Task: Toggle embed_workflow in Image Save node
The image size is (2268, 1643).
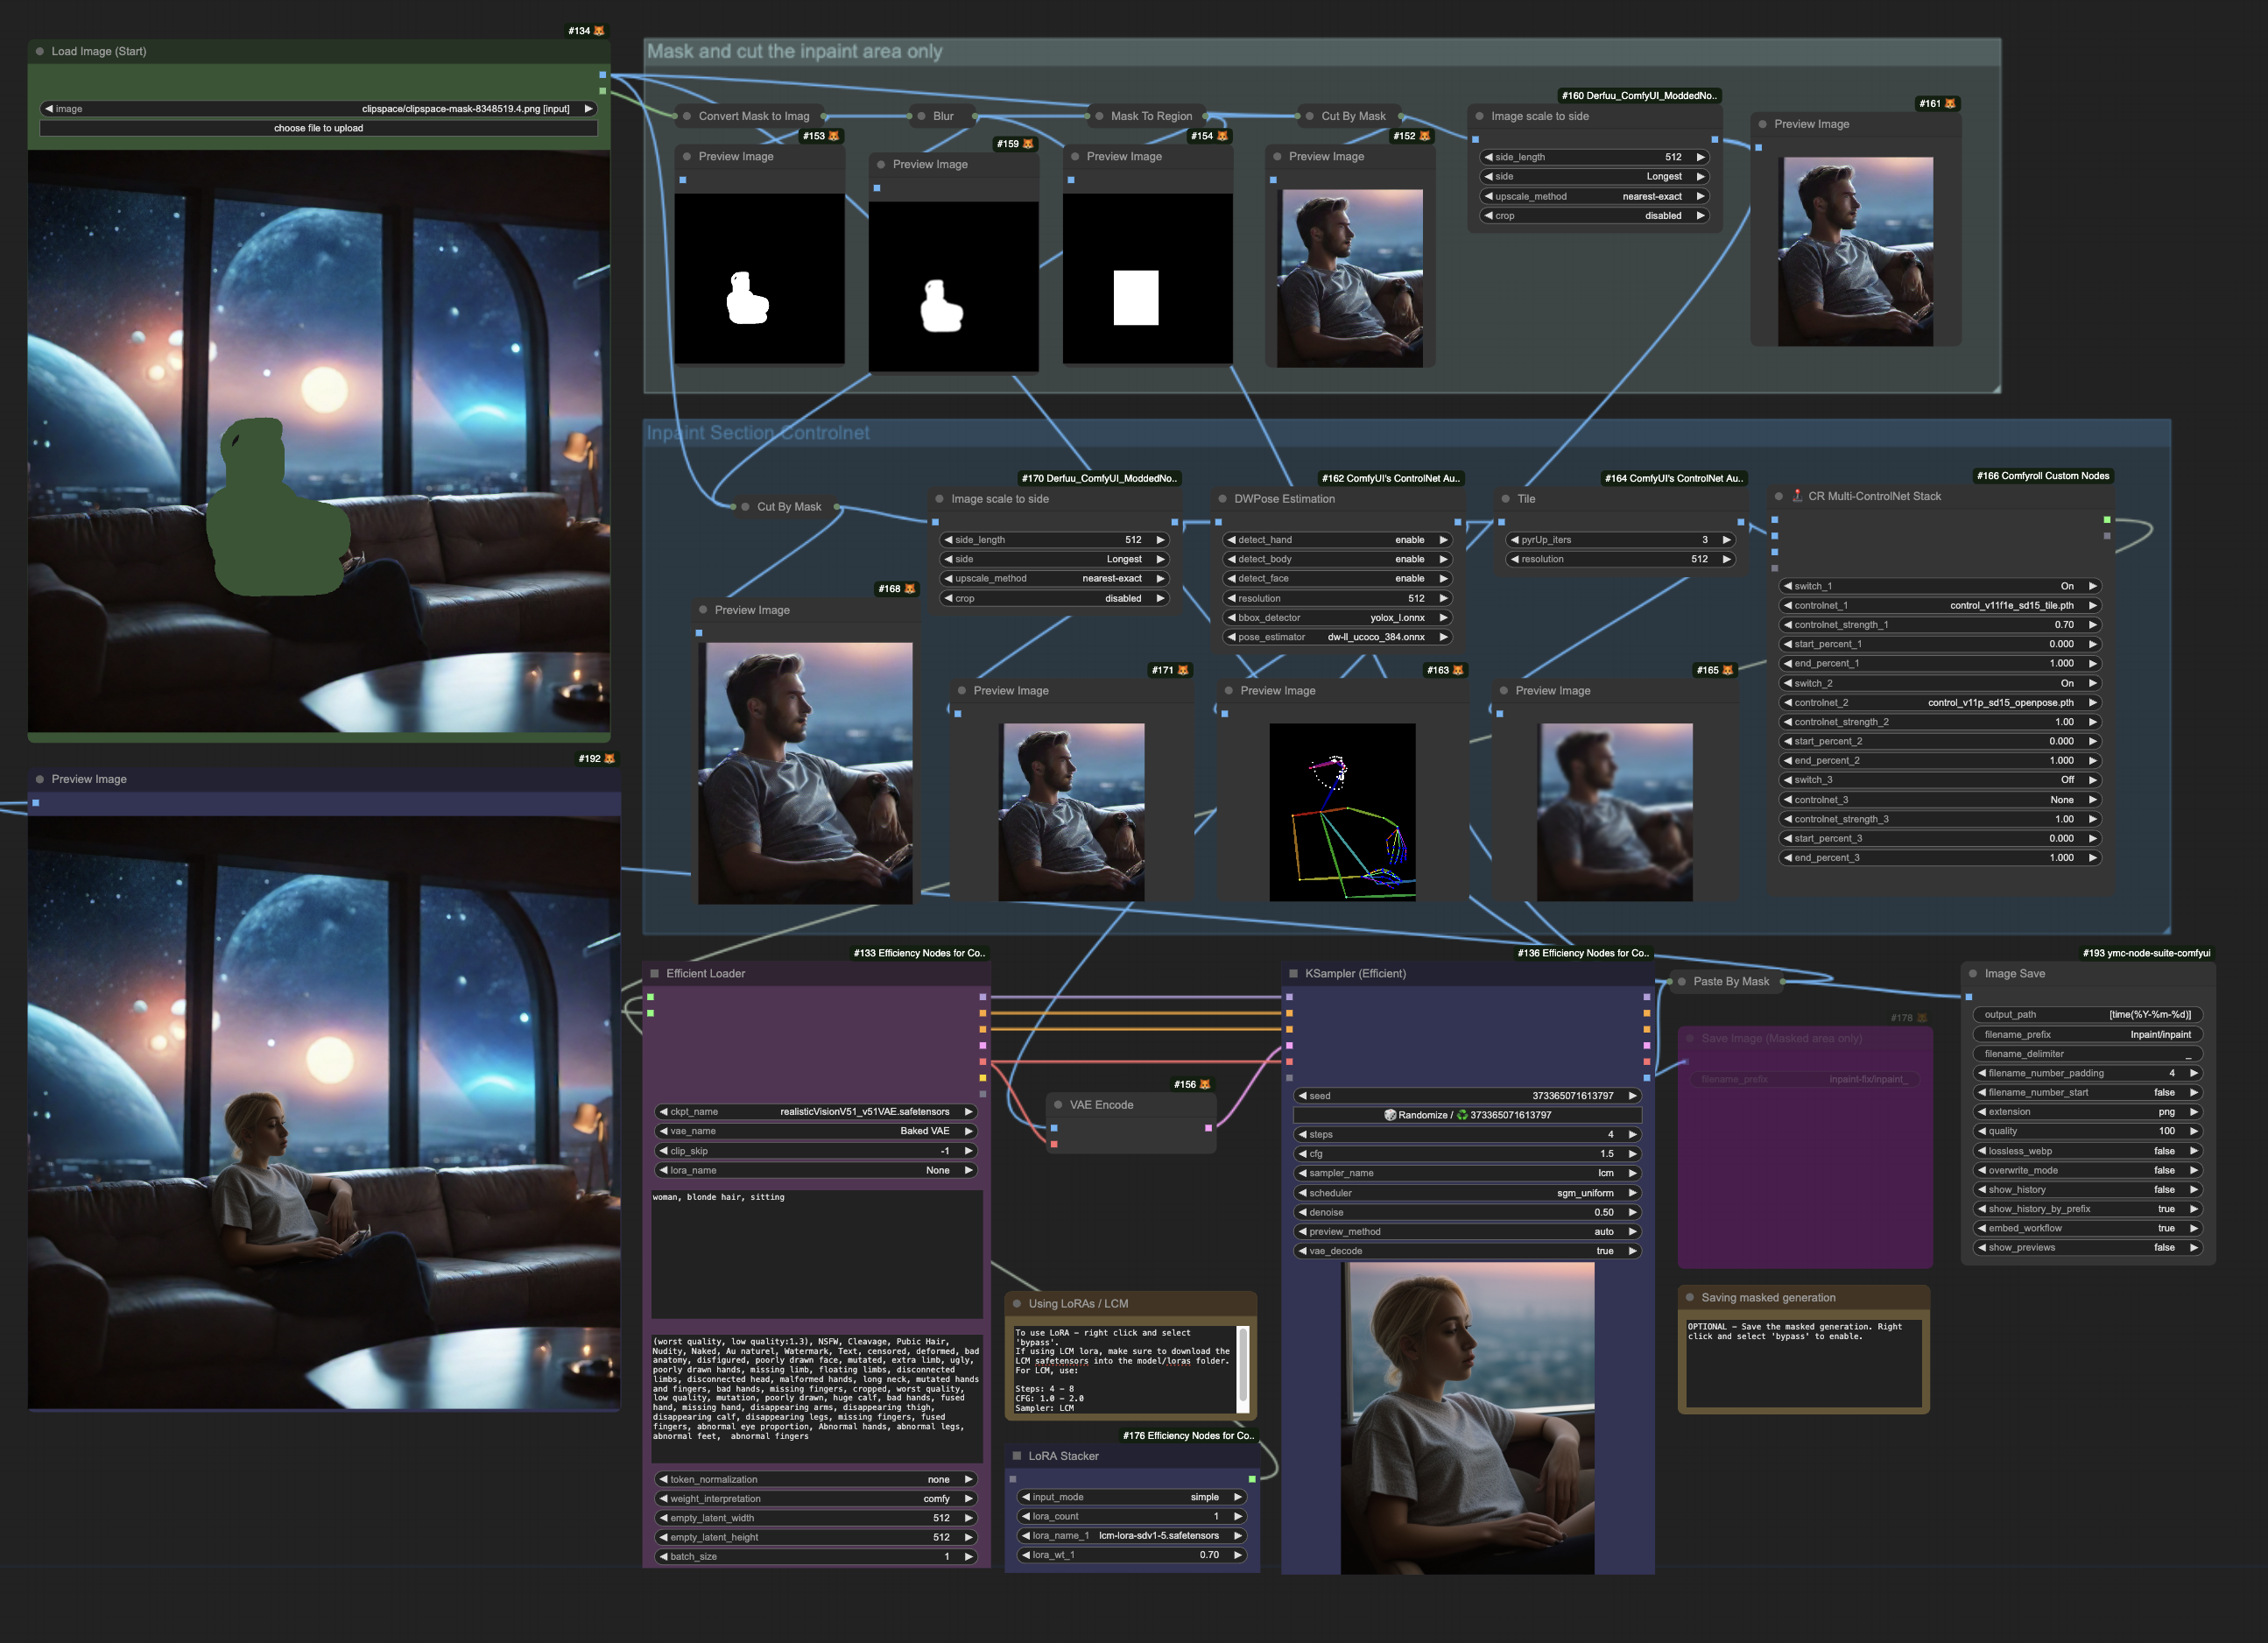Action: tap(2089, 1228)
